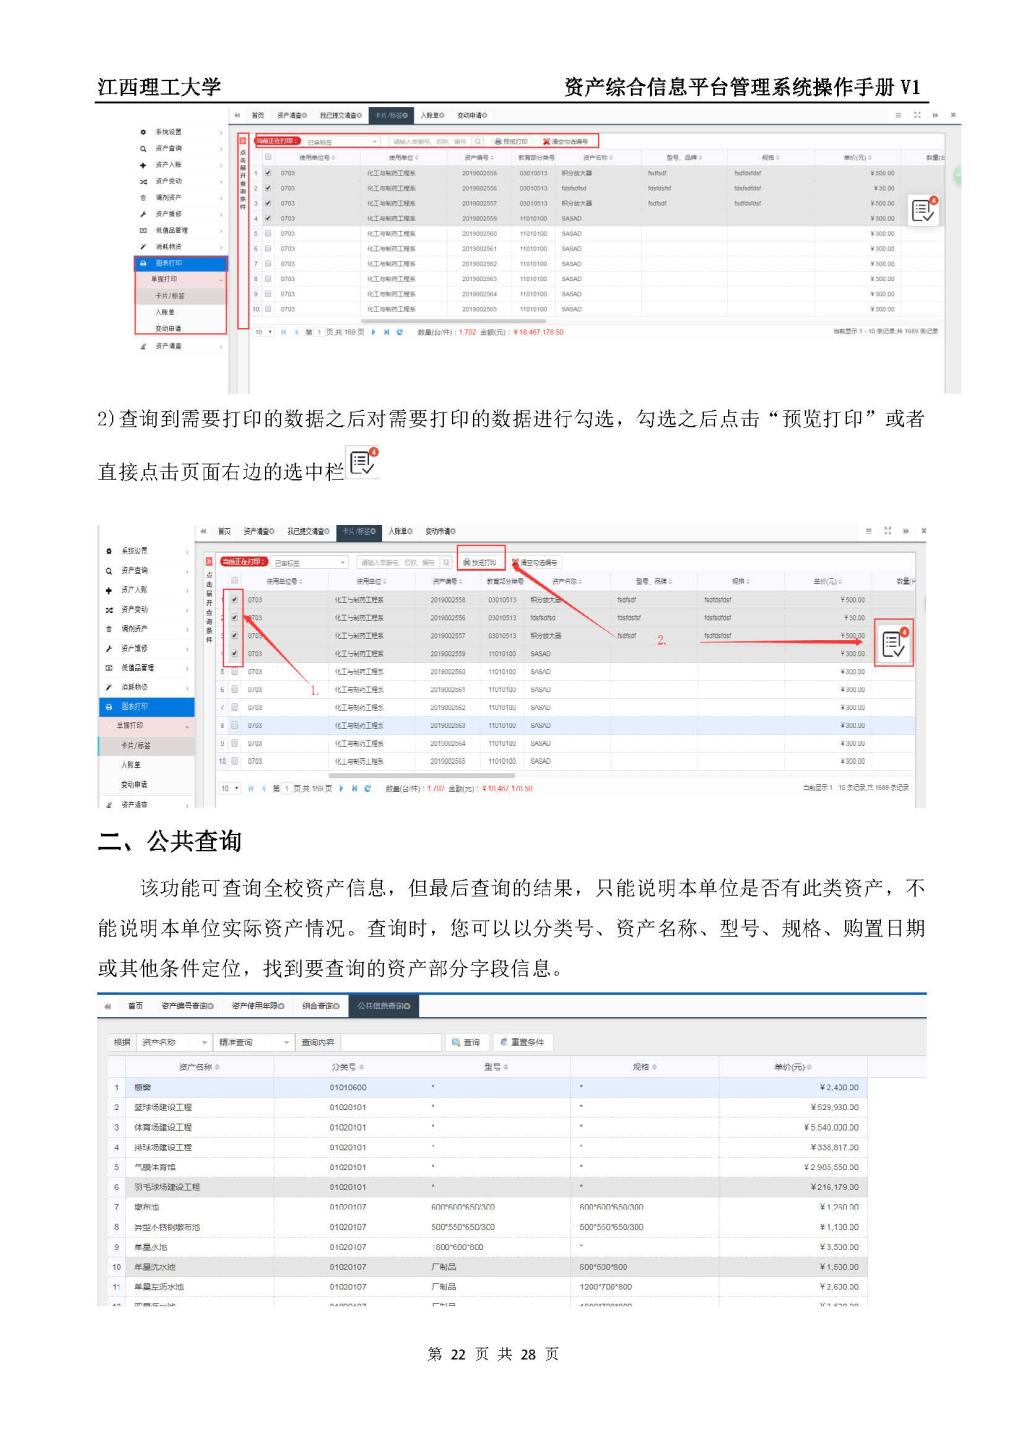This screenshot has height=1448, width=1024.
Task: Uncheck row 2019002556 checkbox in top screenshot
Action: (268, 188)
